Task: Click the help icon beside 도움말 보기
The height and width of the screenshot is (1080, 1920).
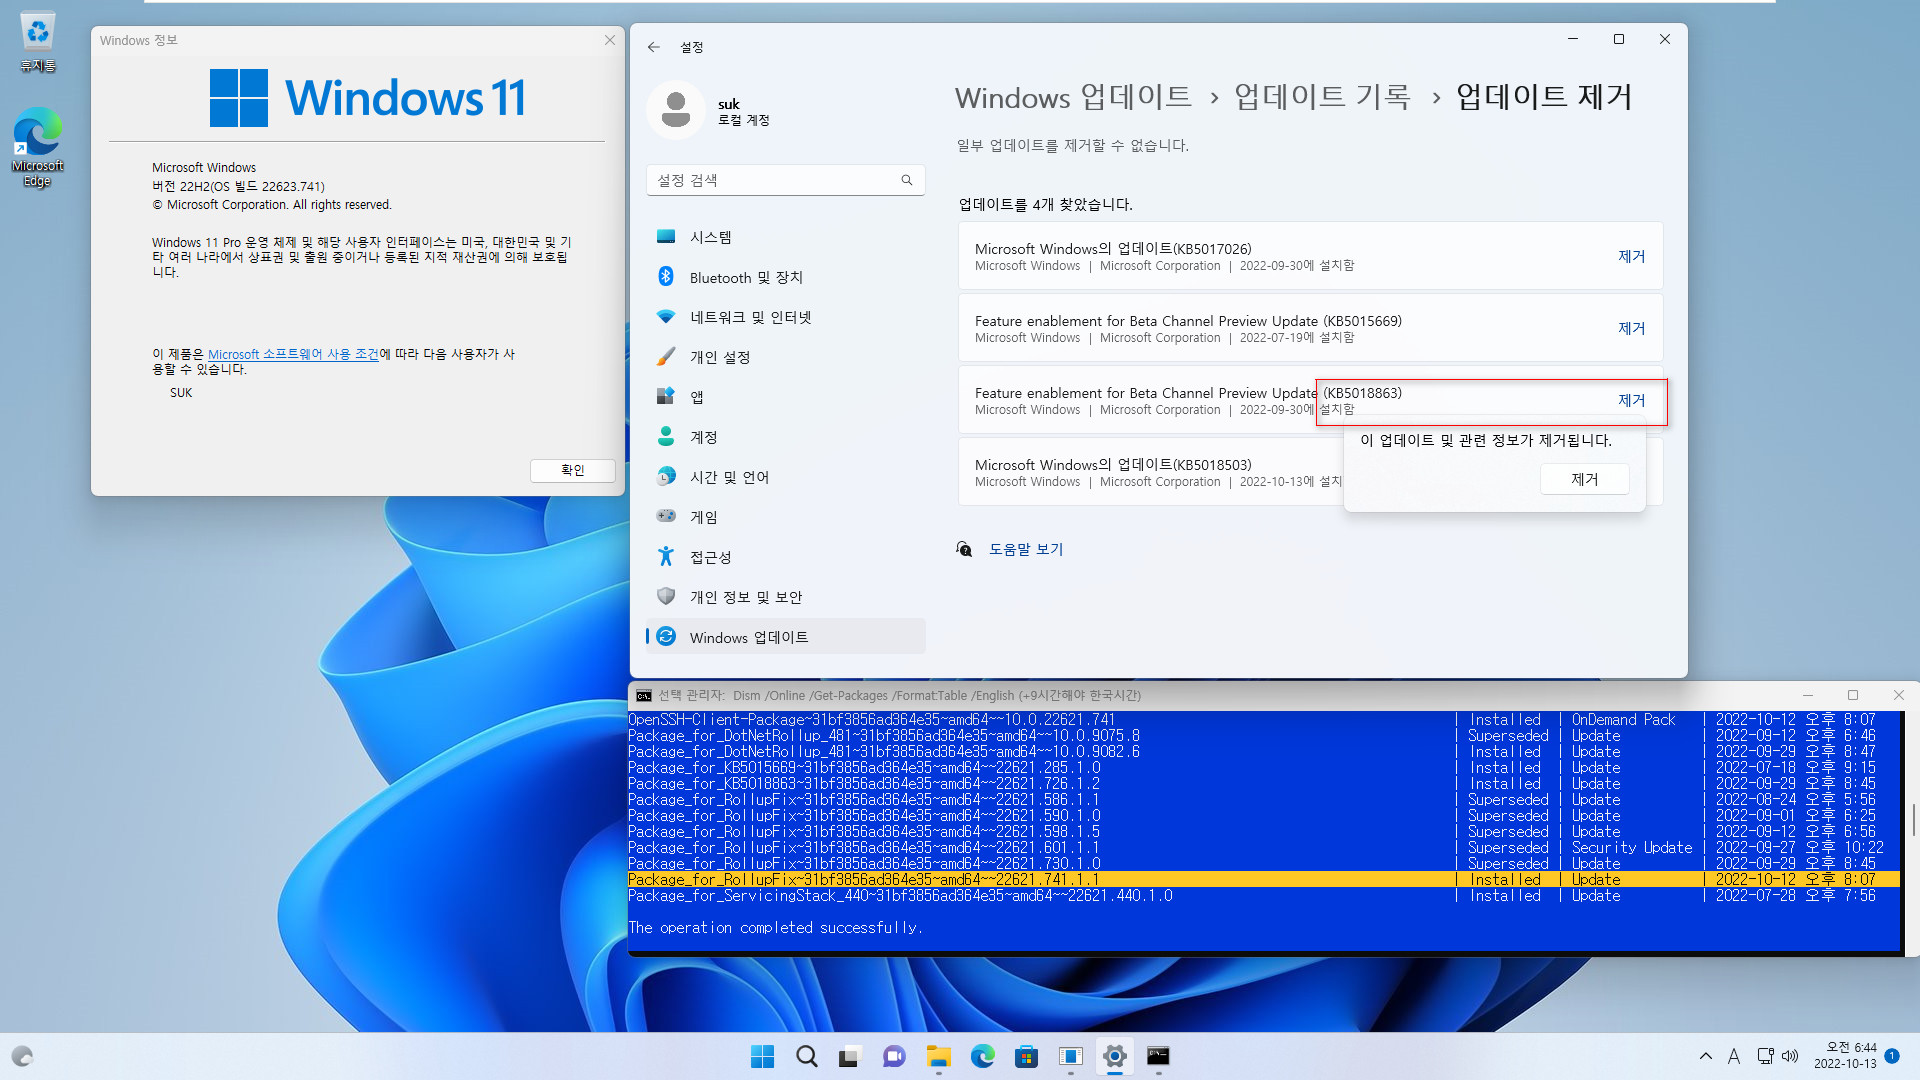Action: coord(964,549)
